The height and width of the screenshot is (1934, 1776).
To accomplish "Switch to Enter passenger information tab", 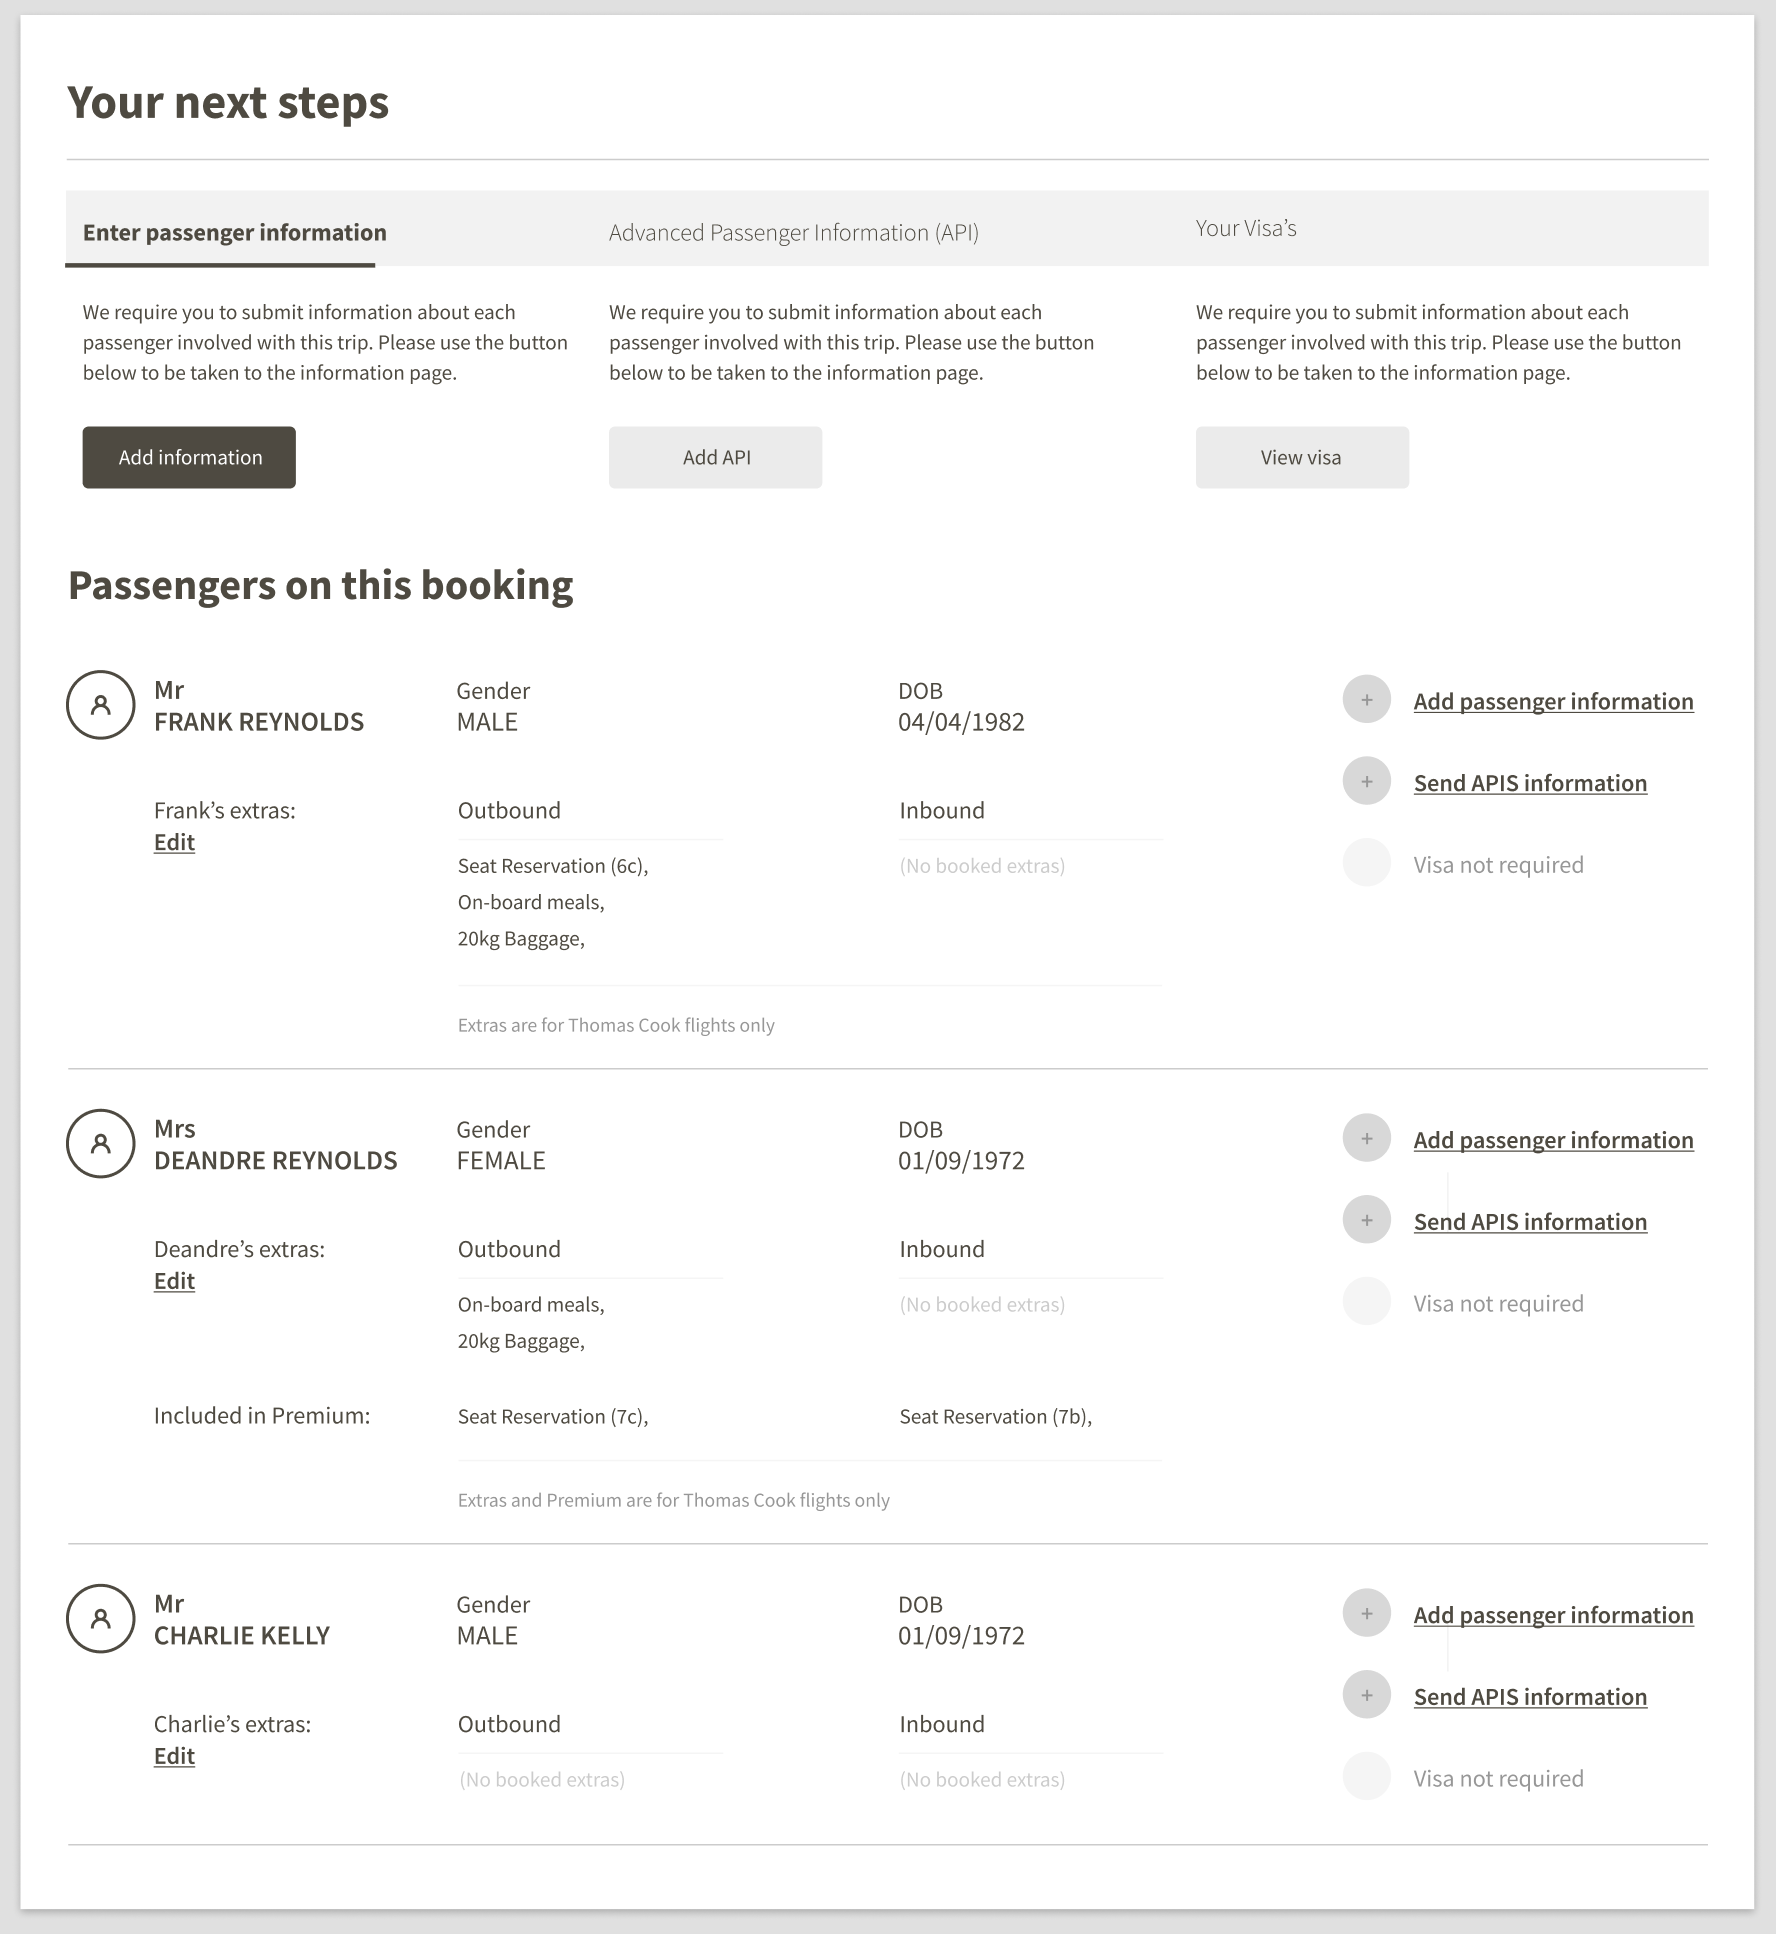I will (234, 232).
